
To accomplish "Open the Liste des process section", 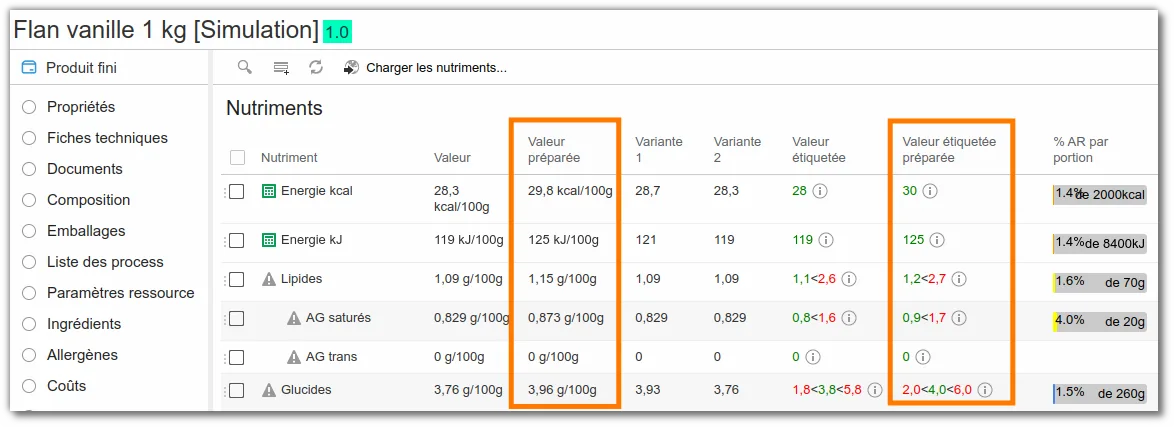I will 105,262.
